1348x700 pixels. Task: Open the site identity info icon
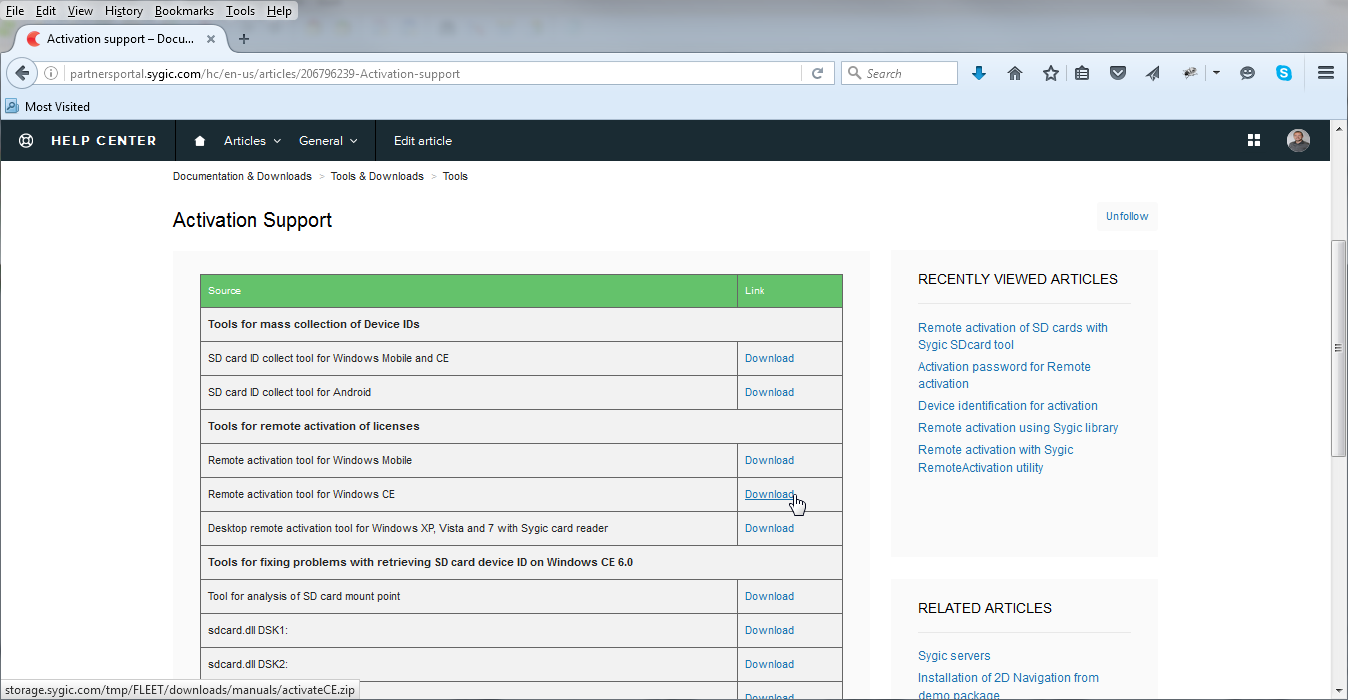(x=51, y=73)
